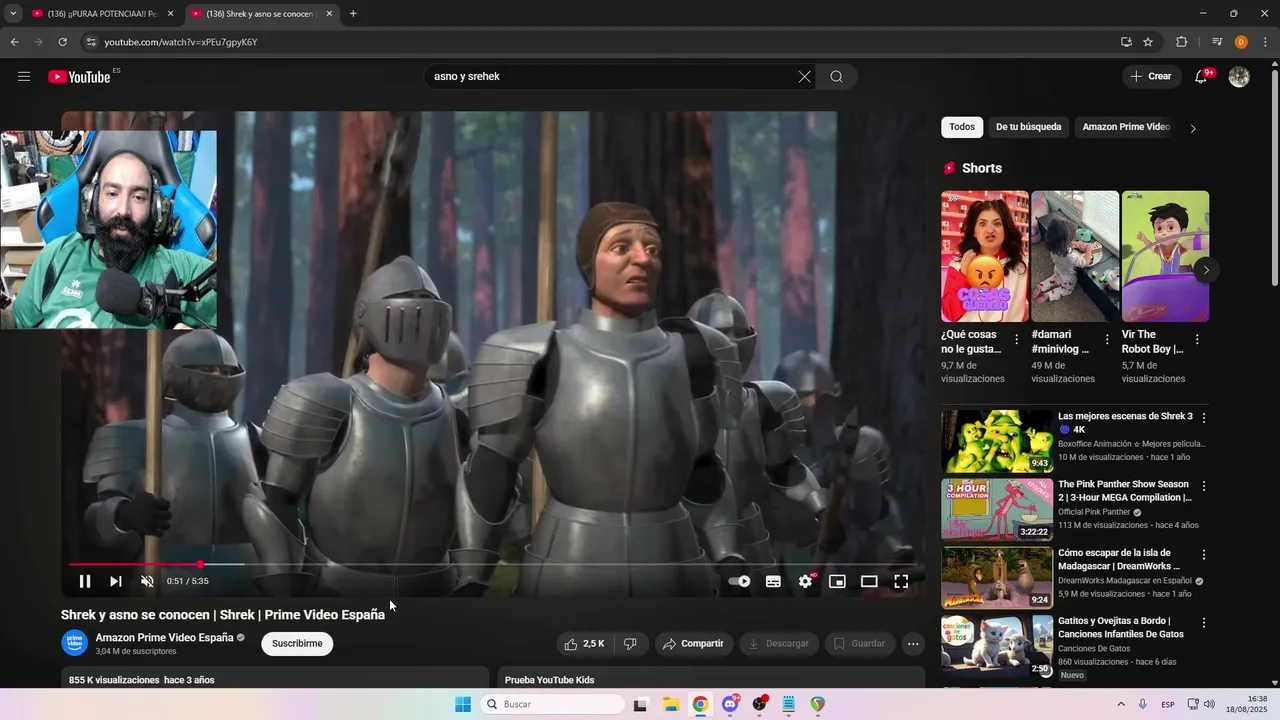The image size is (1280, 720).
Task: Open YouTube notifications bell
Action: pos(1201,77)
